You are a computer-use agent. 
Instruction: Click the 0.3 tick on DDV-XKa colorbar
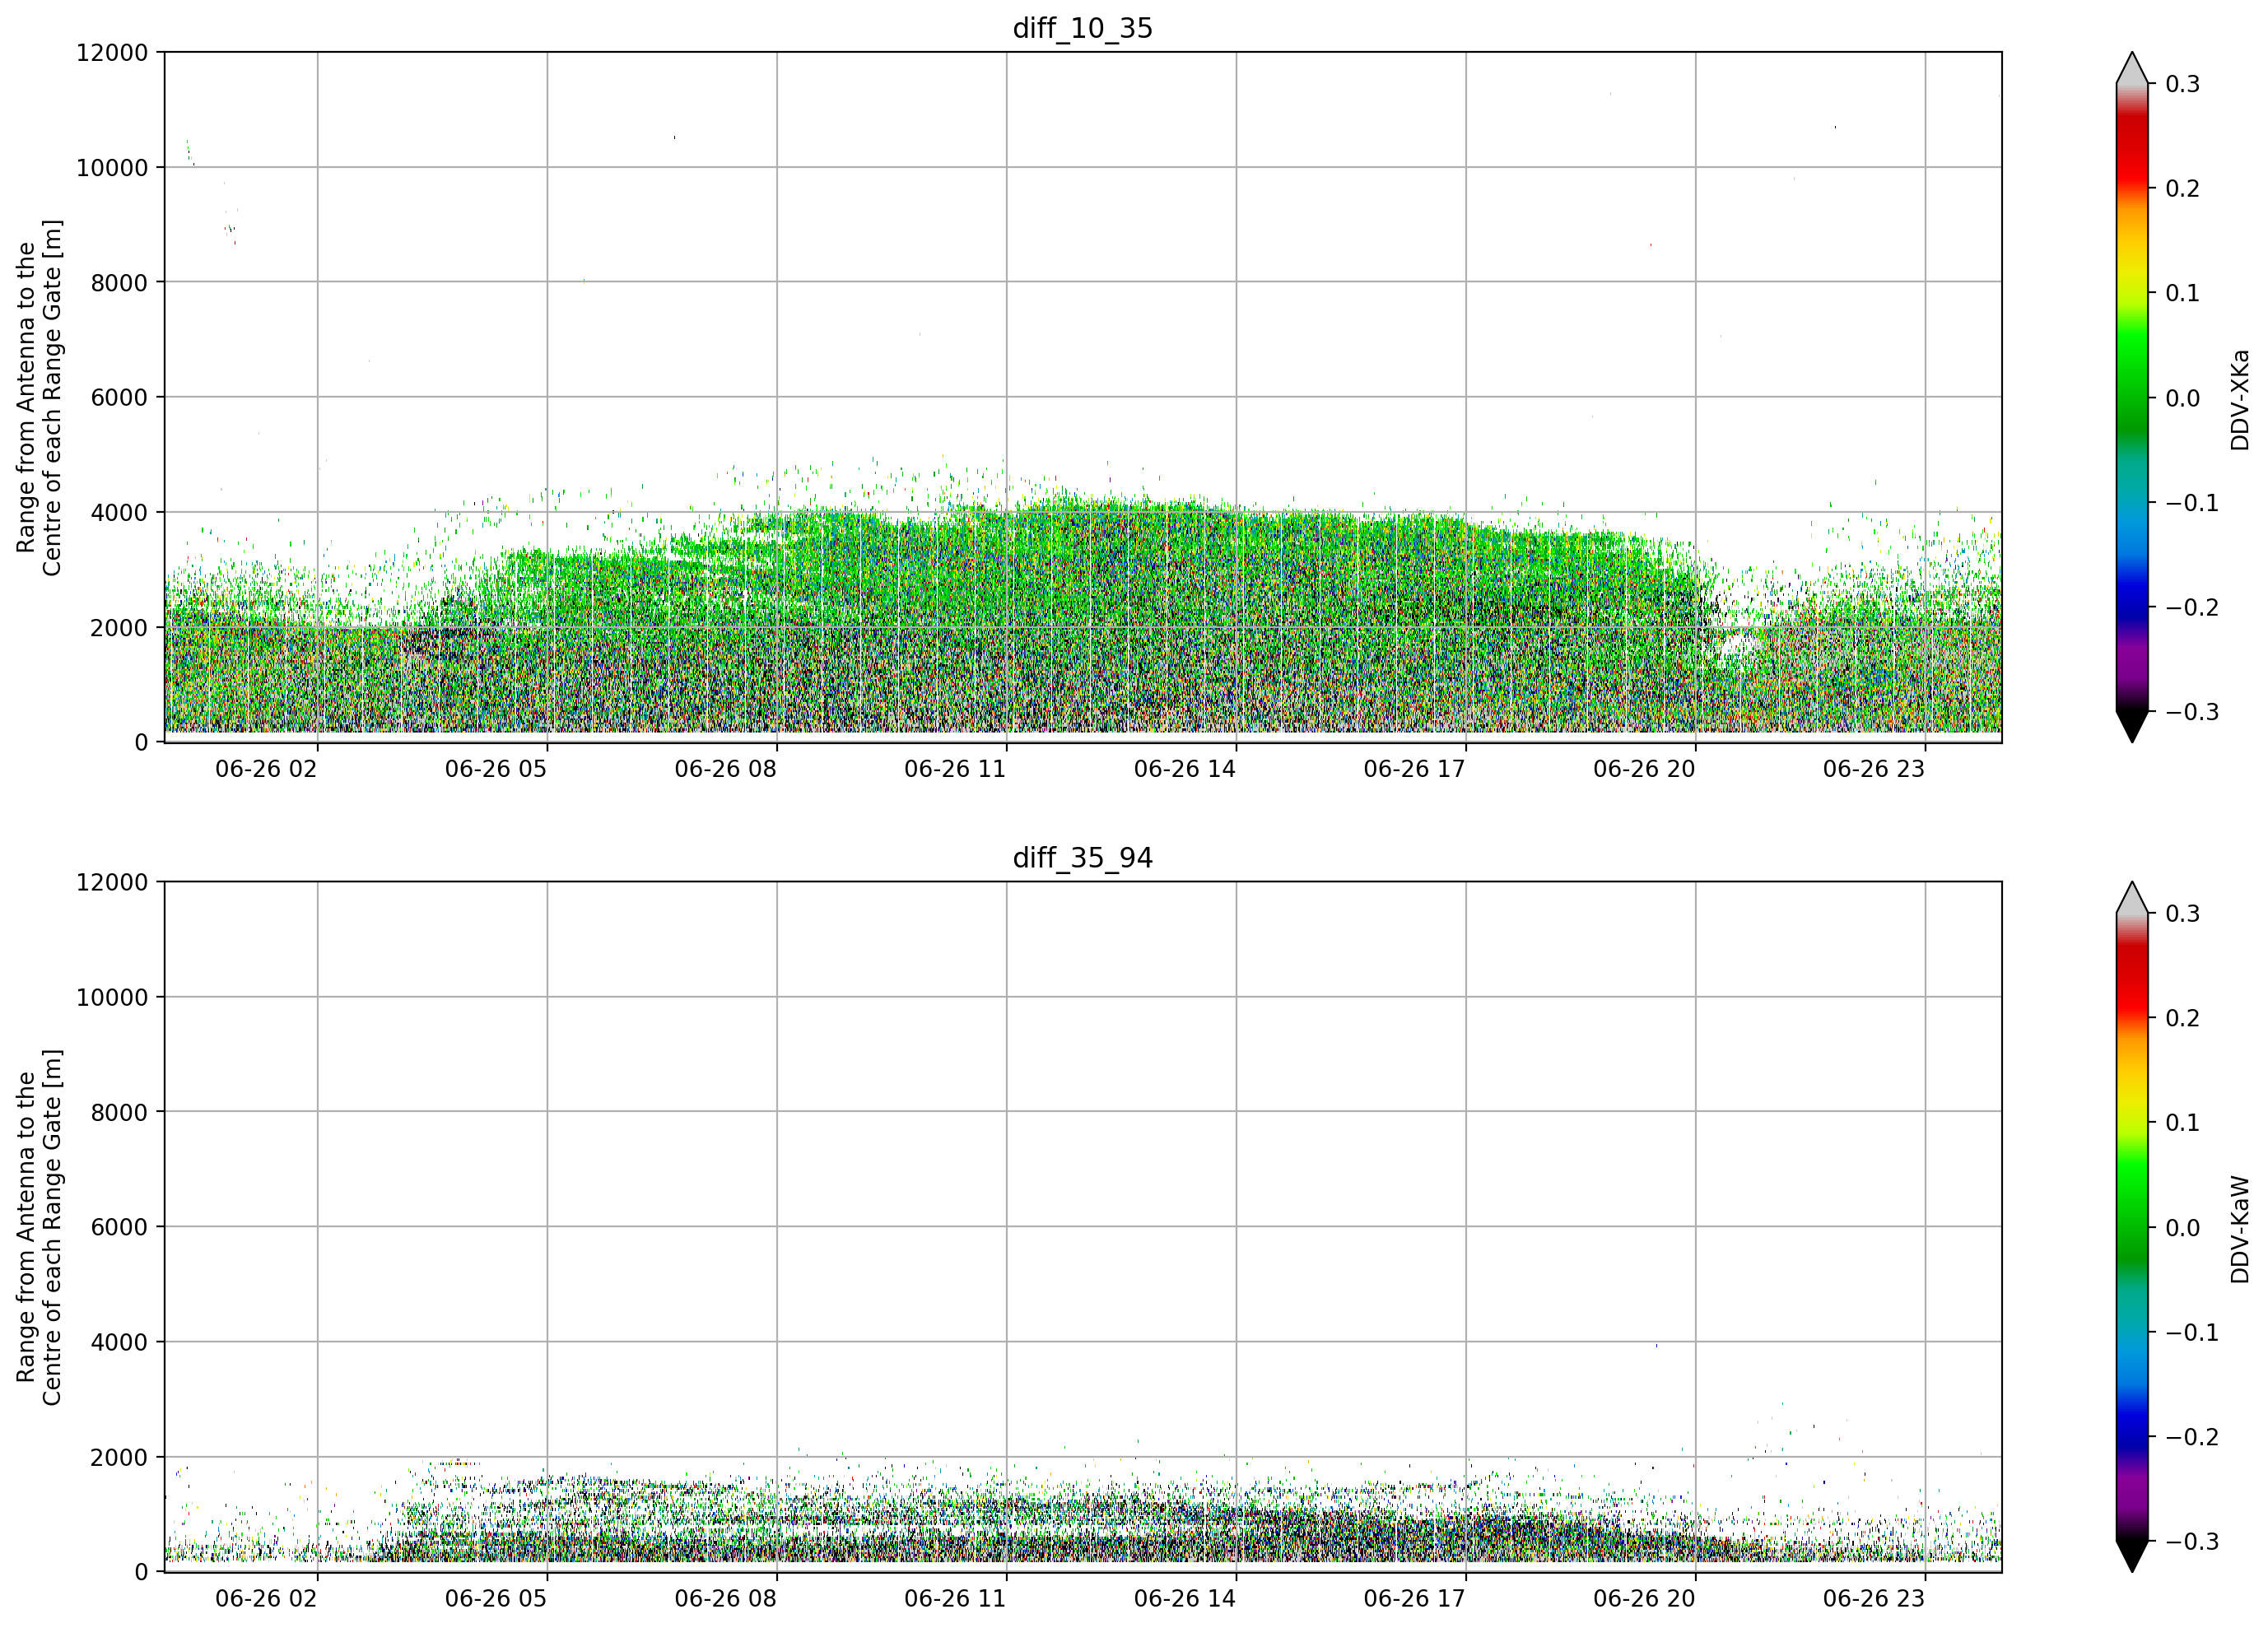(x=2182, y=84)
